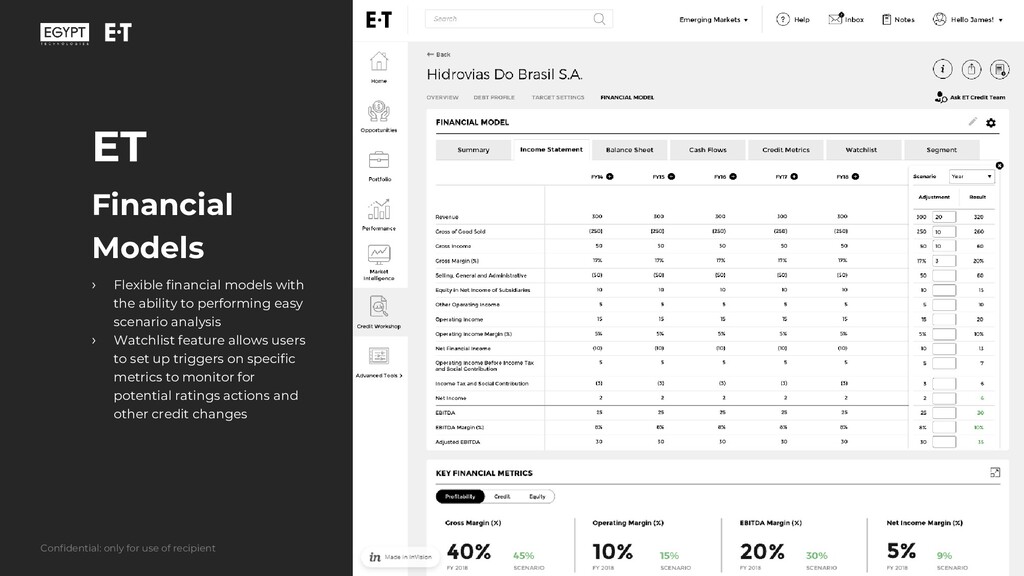Open Financial Model settings gear
The image size is (1024, 576).
point(991,123)
